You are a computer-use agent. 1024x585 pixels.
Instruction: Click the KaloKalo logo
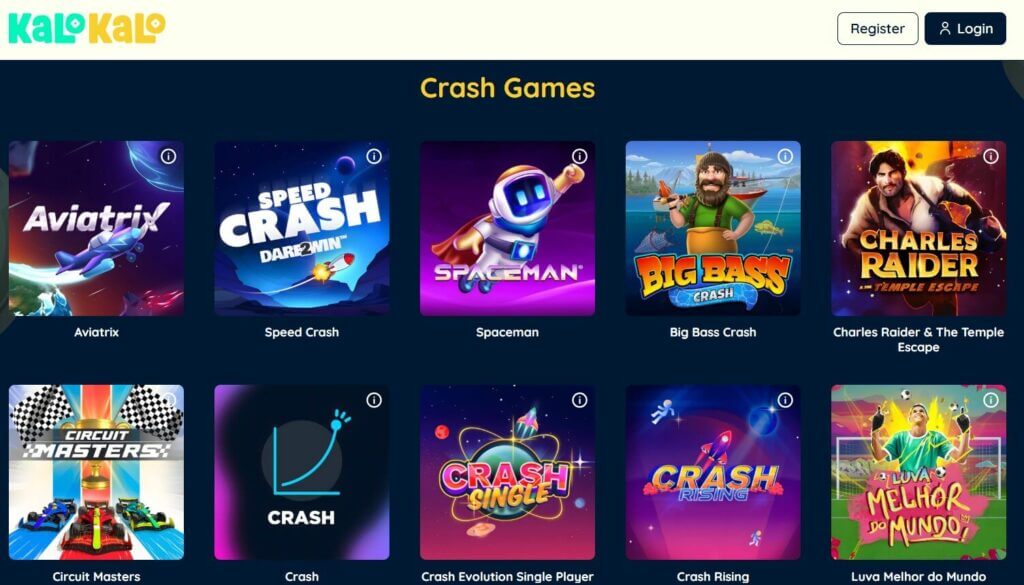[x=87, y=28]
